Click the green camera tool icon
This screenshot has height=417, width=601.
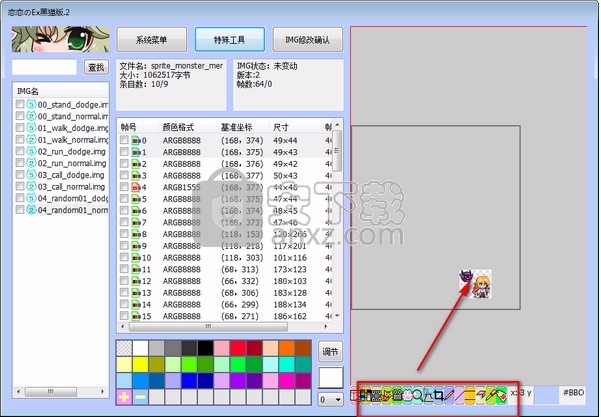(397, 395)
